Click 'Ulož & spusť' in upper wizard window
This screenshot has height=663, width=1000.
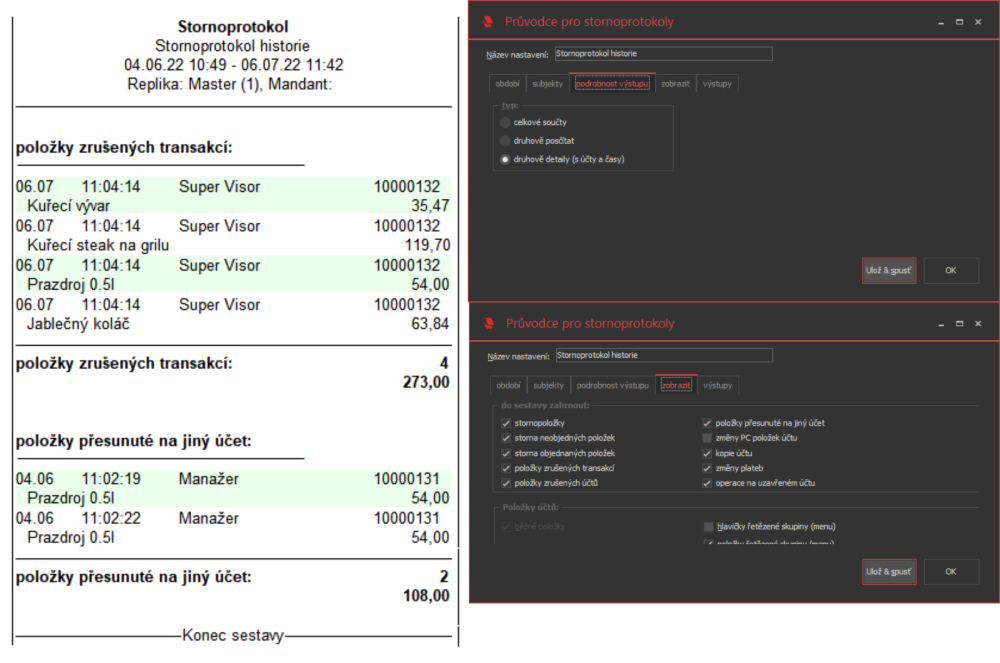click(x=889, y=270)
